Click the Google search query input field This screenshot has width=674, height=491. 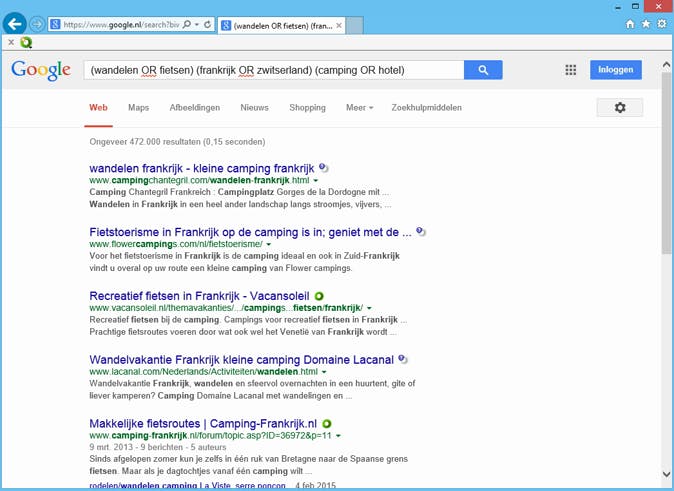[274, 70]
